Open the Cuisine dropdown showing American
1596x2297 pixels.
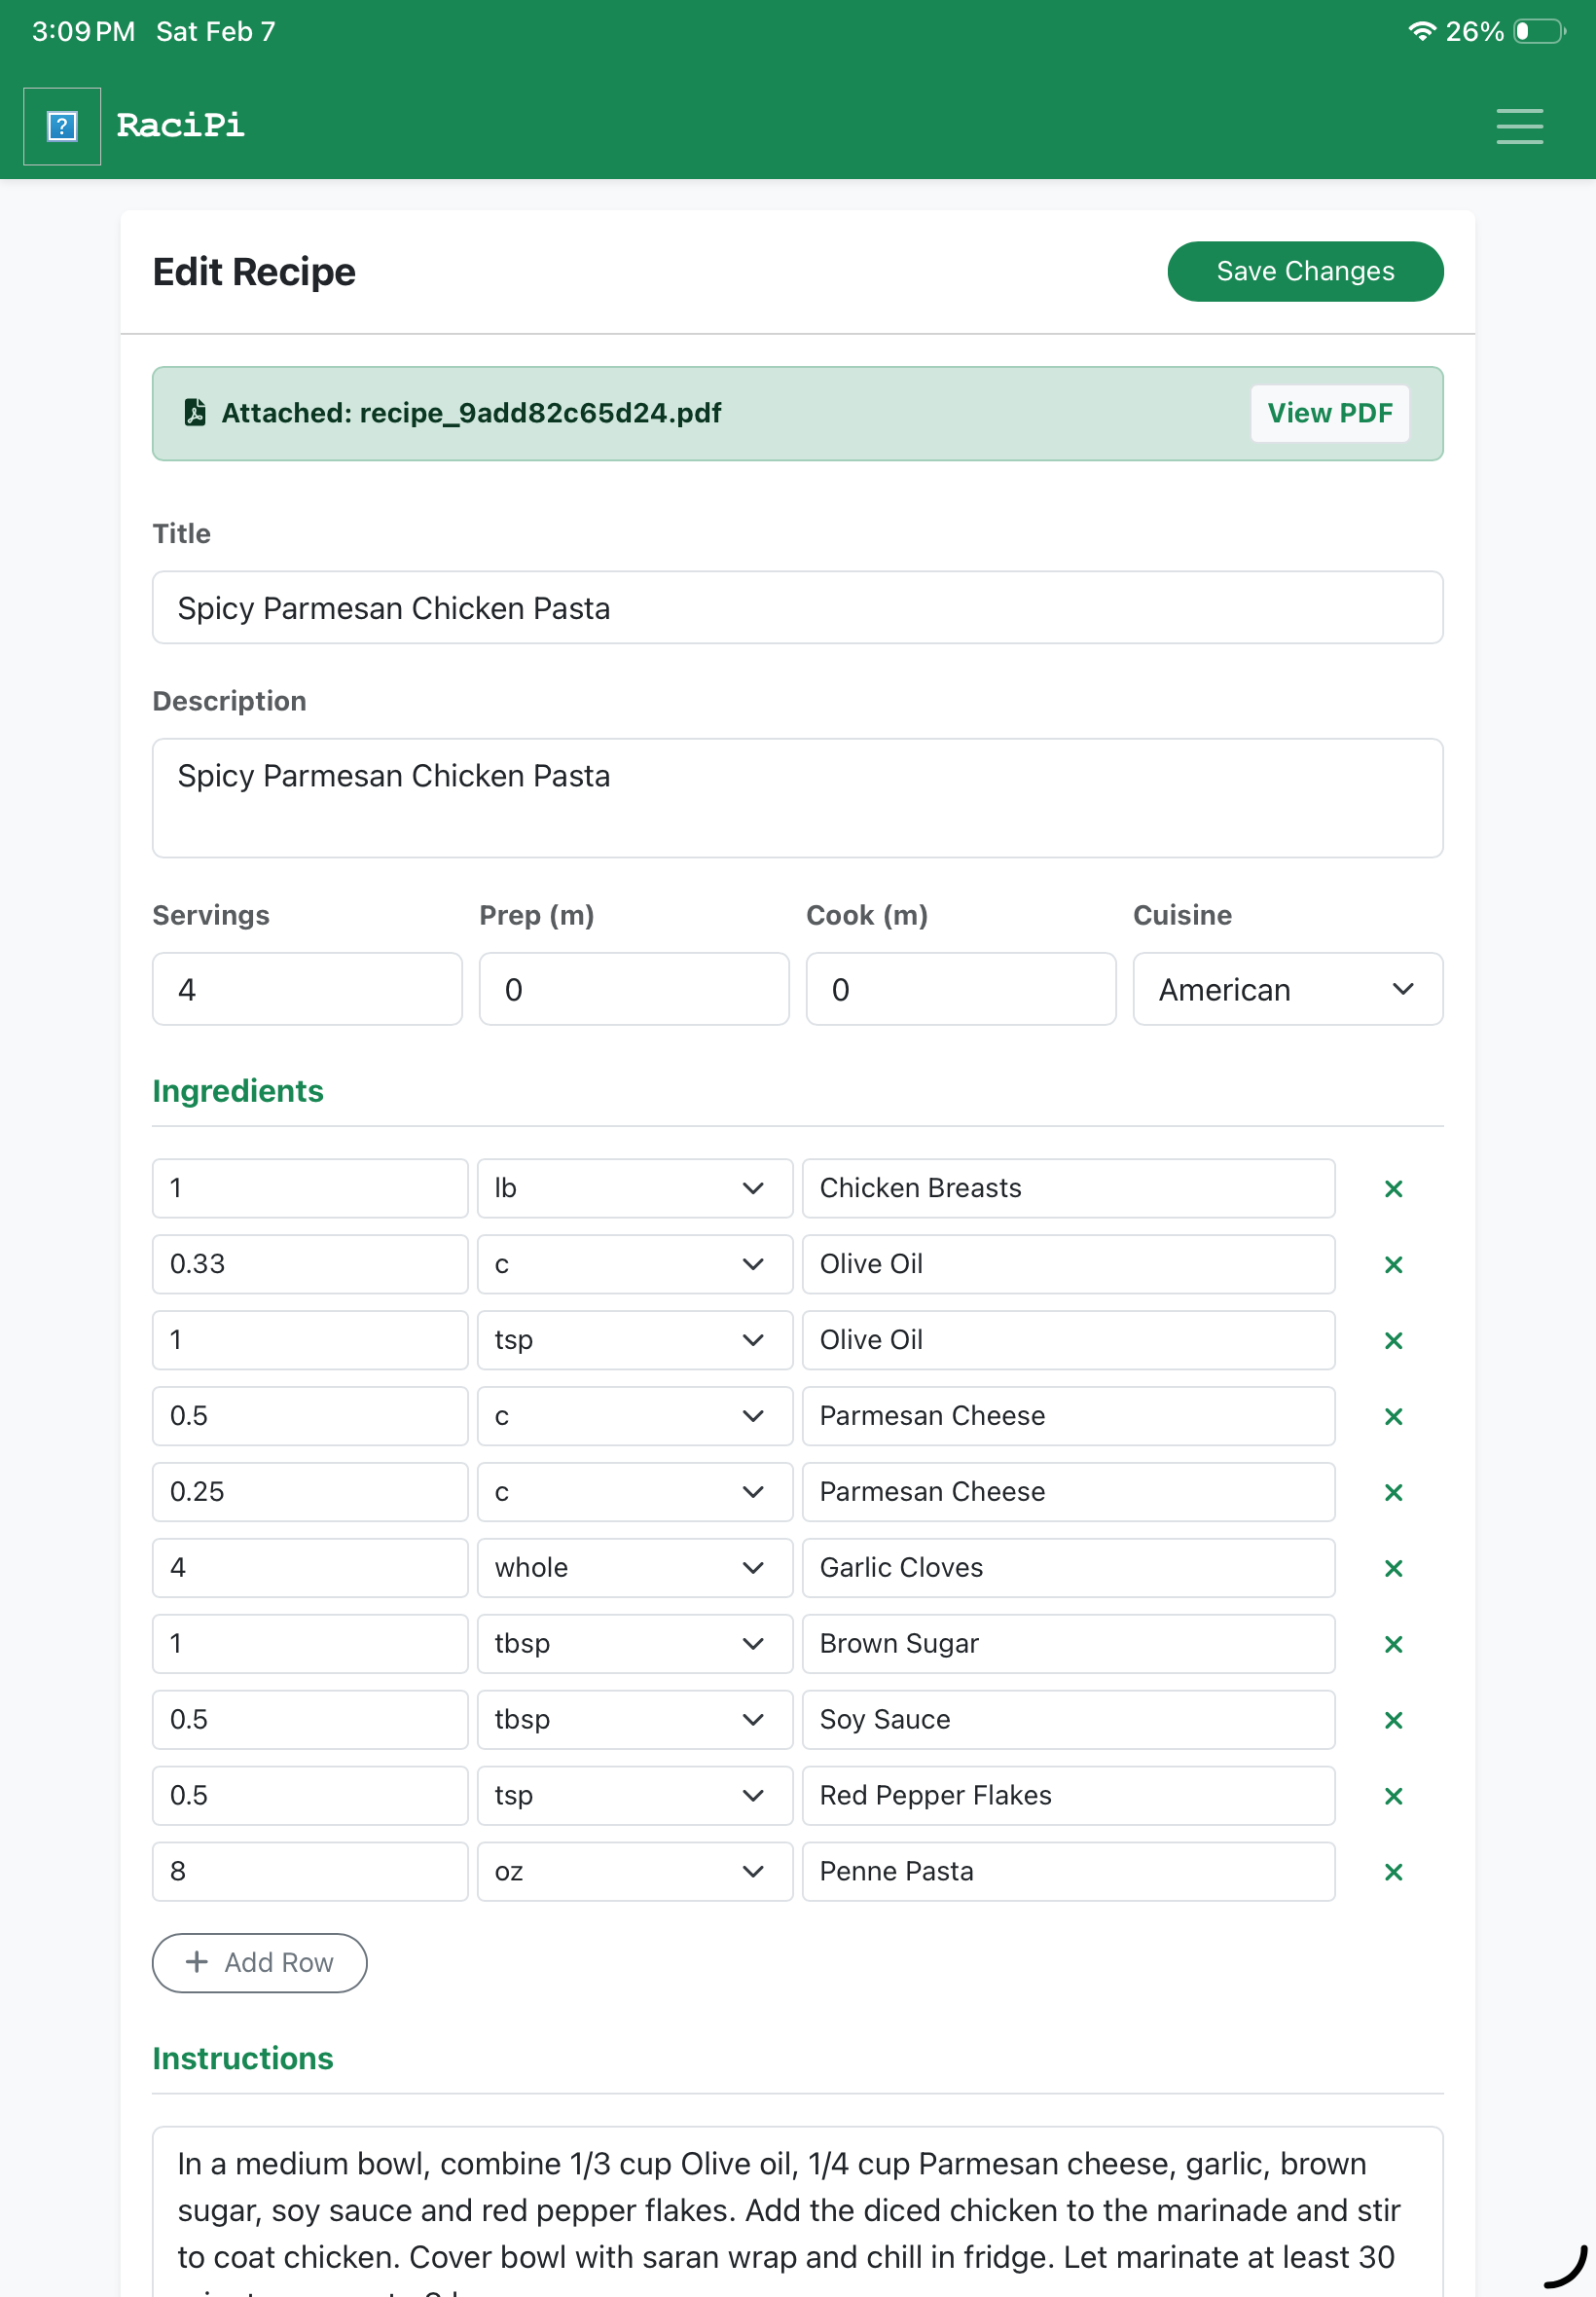coord(1286,989)
